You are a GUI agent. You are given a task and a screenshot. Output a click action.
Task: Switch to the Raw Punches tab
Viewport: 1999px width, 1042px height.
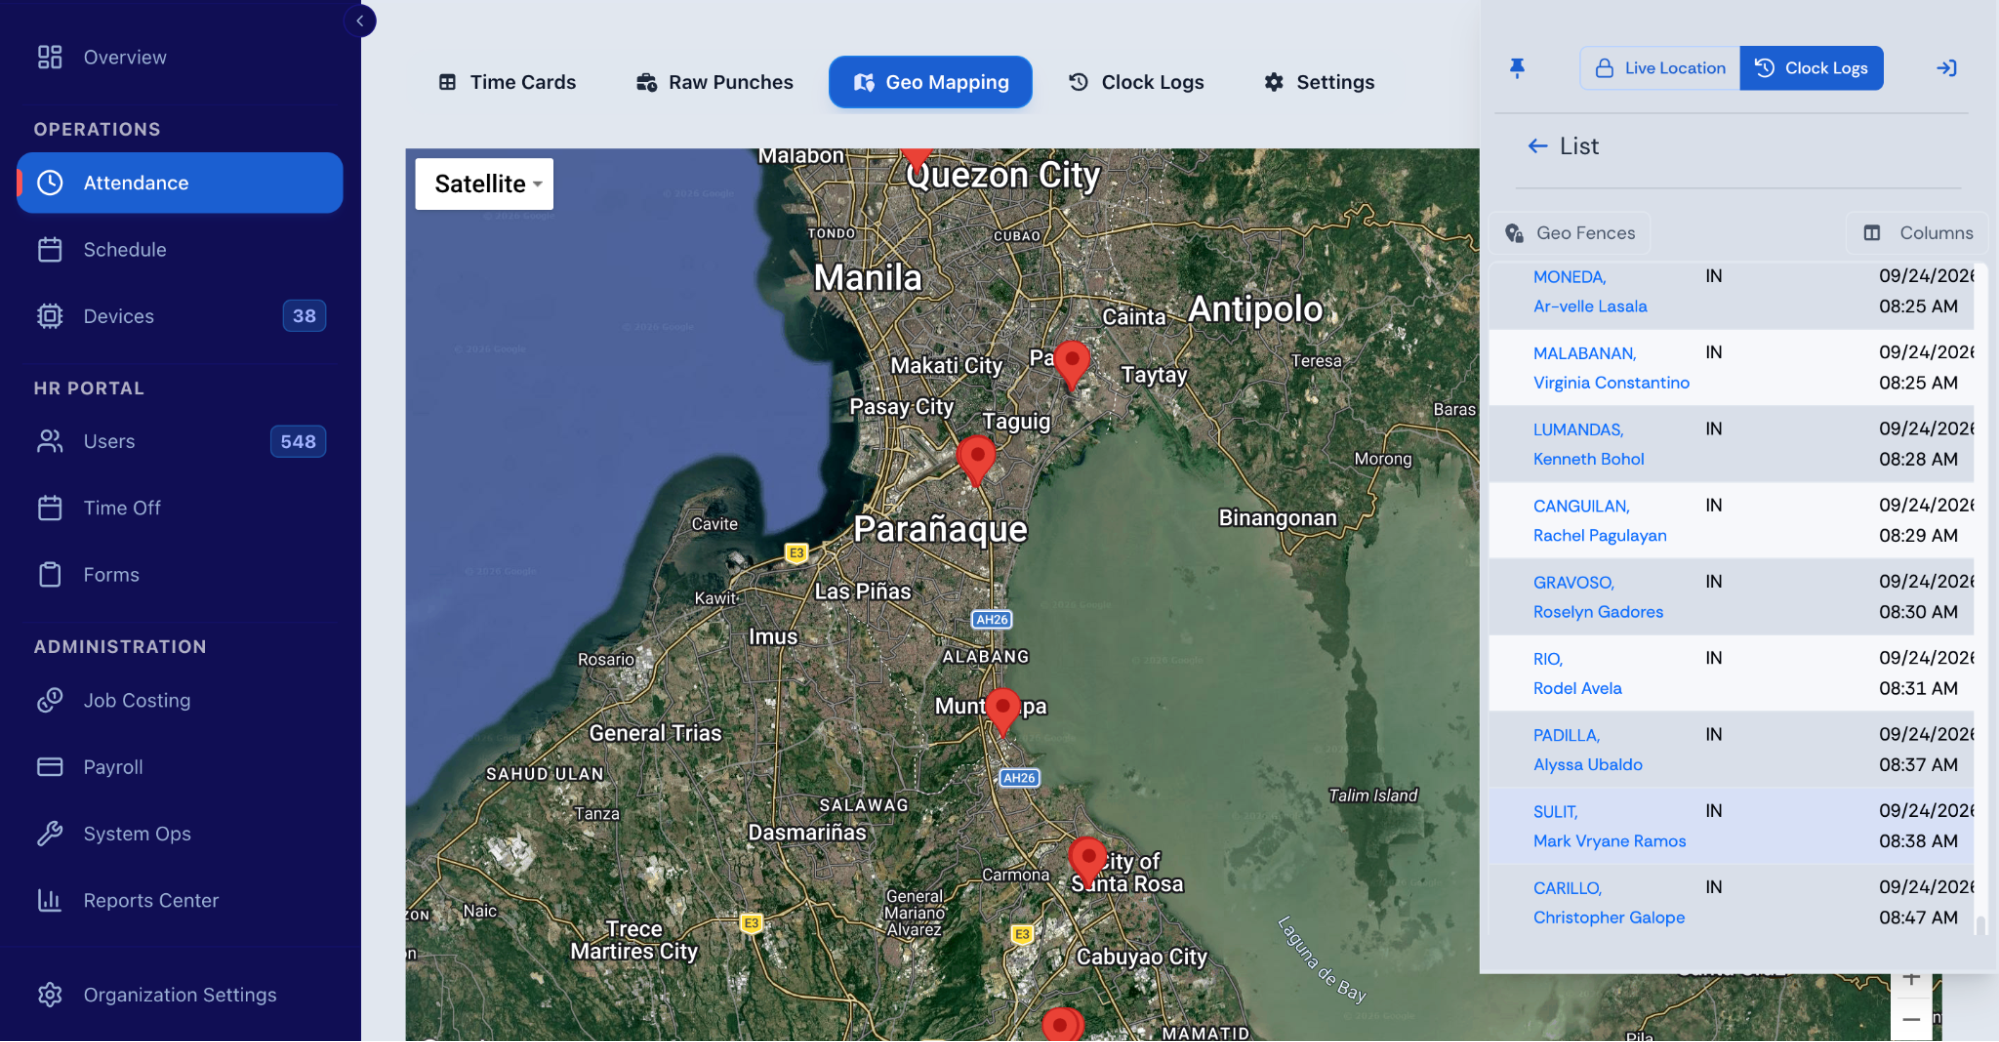coord(715,82)
